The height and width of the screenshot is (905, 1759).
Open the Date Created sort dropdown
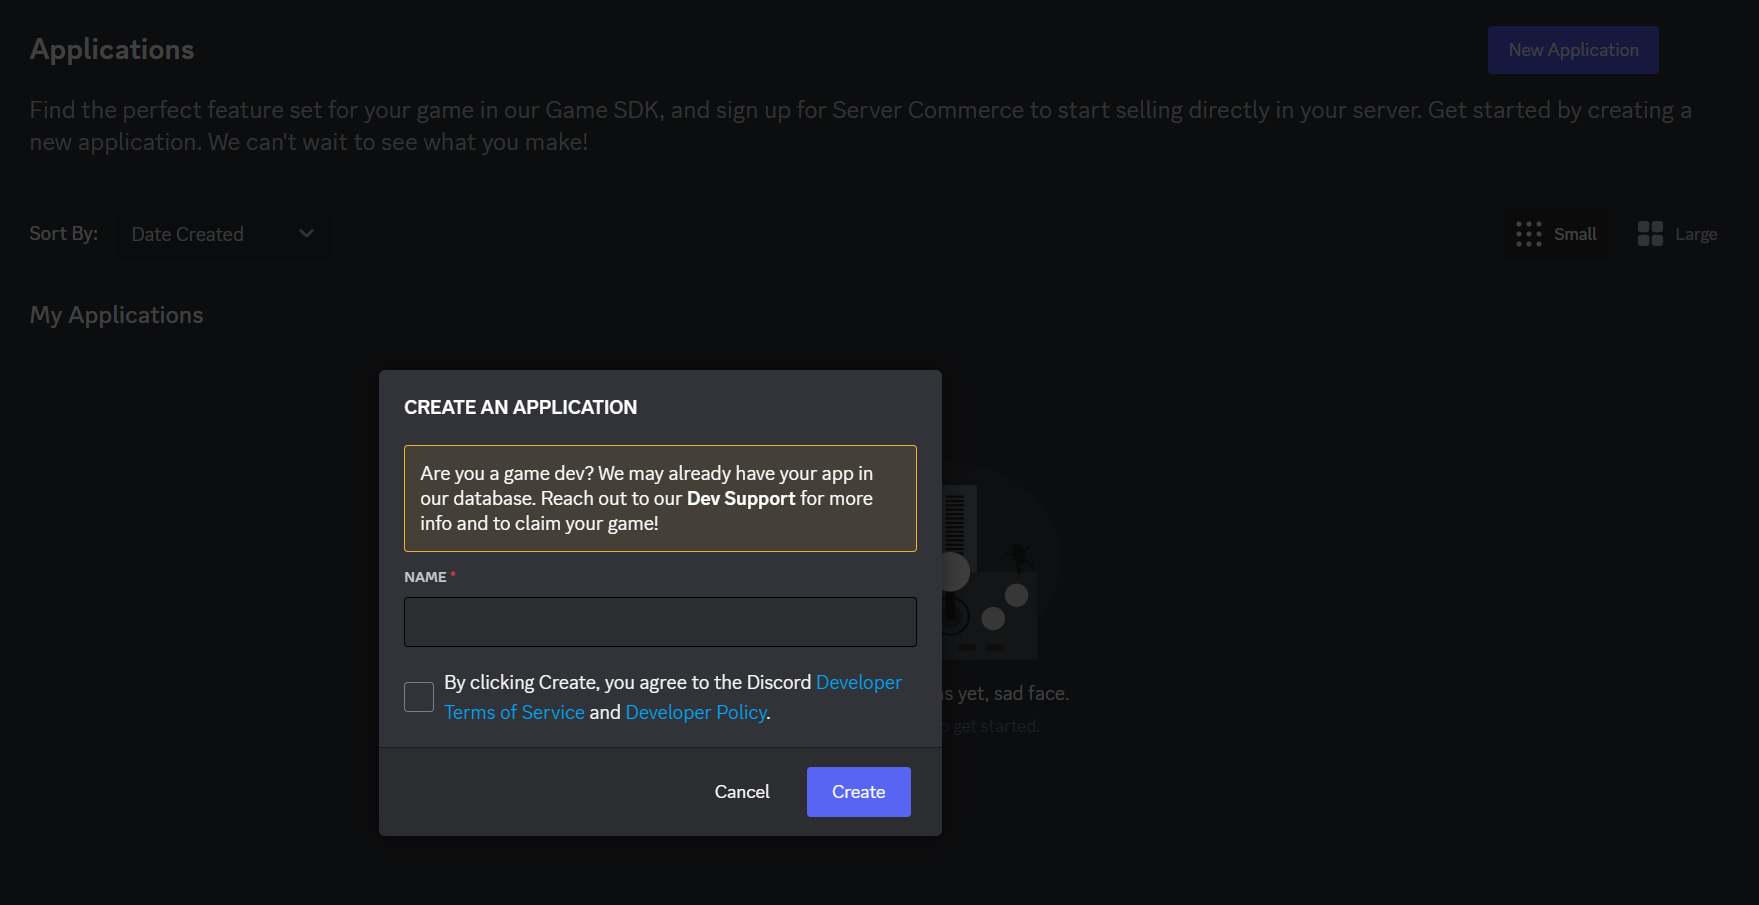point(223,233)
